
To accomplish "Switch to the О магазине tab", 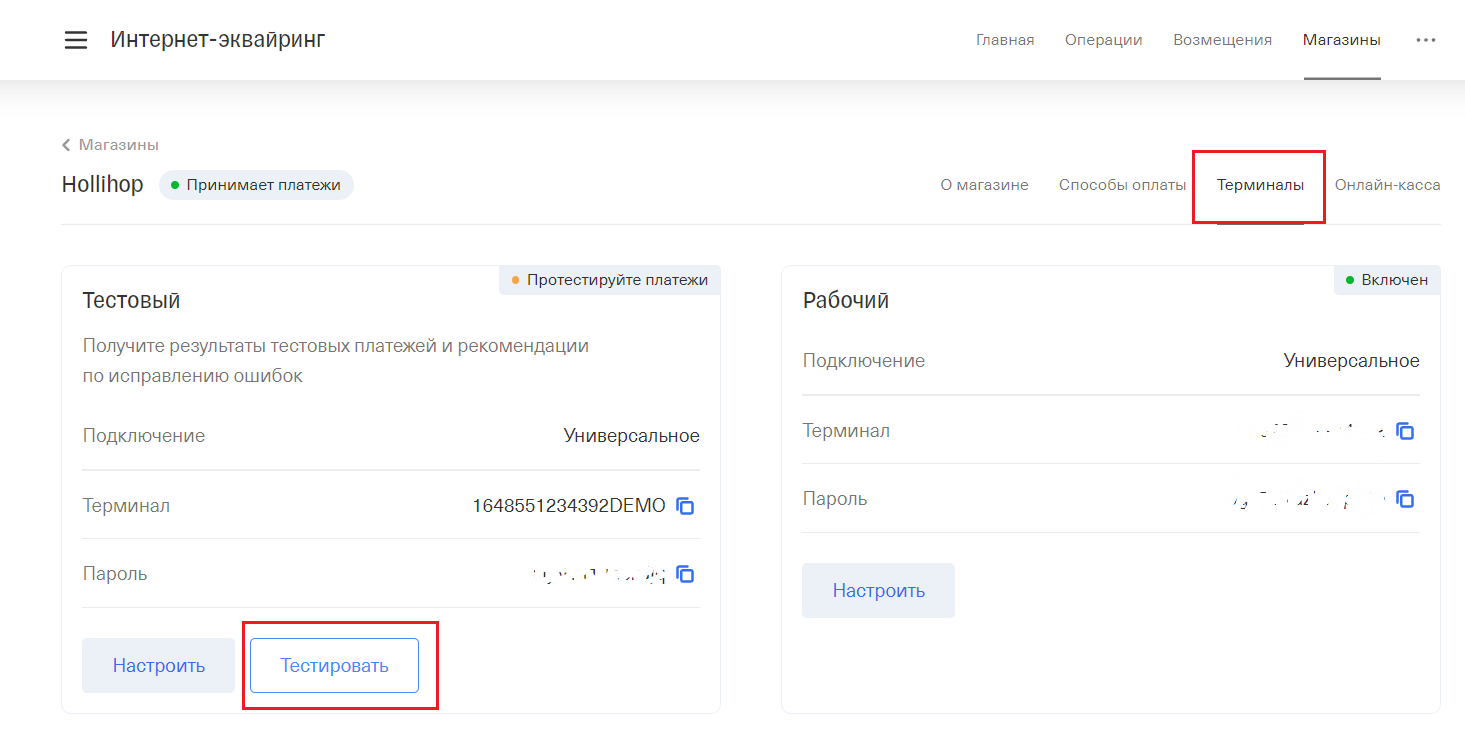I will [x=984, y=185].
